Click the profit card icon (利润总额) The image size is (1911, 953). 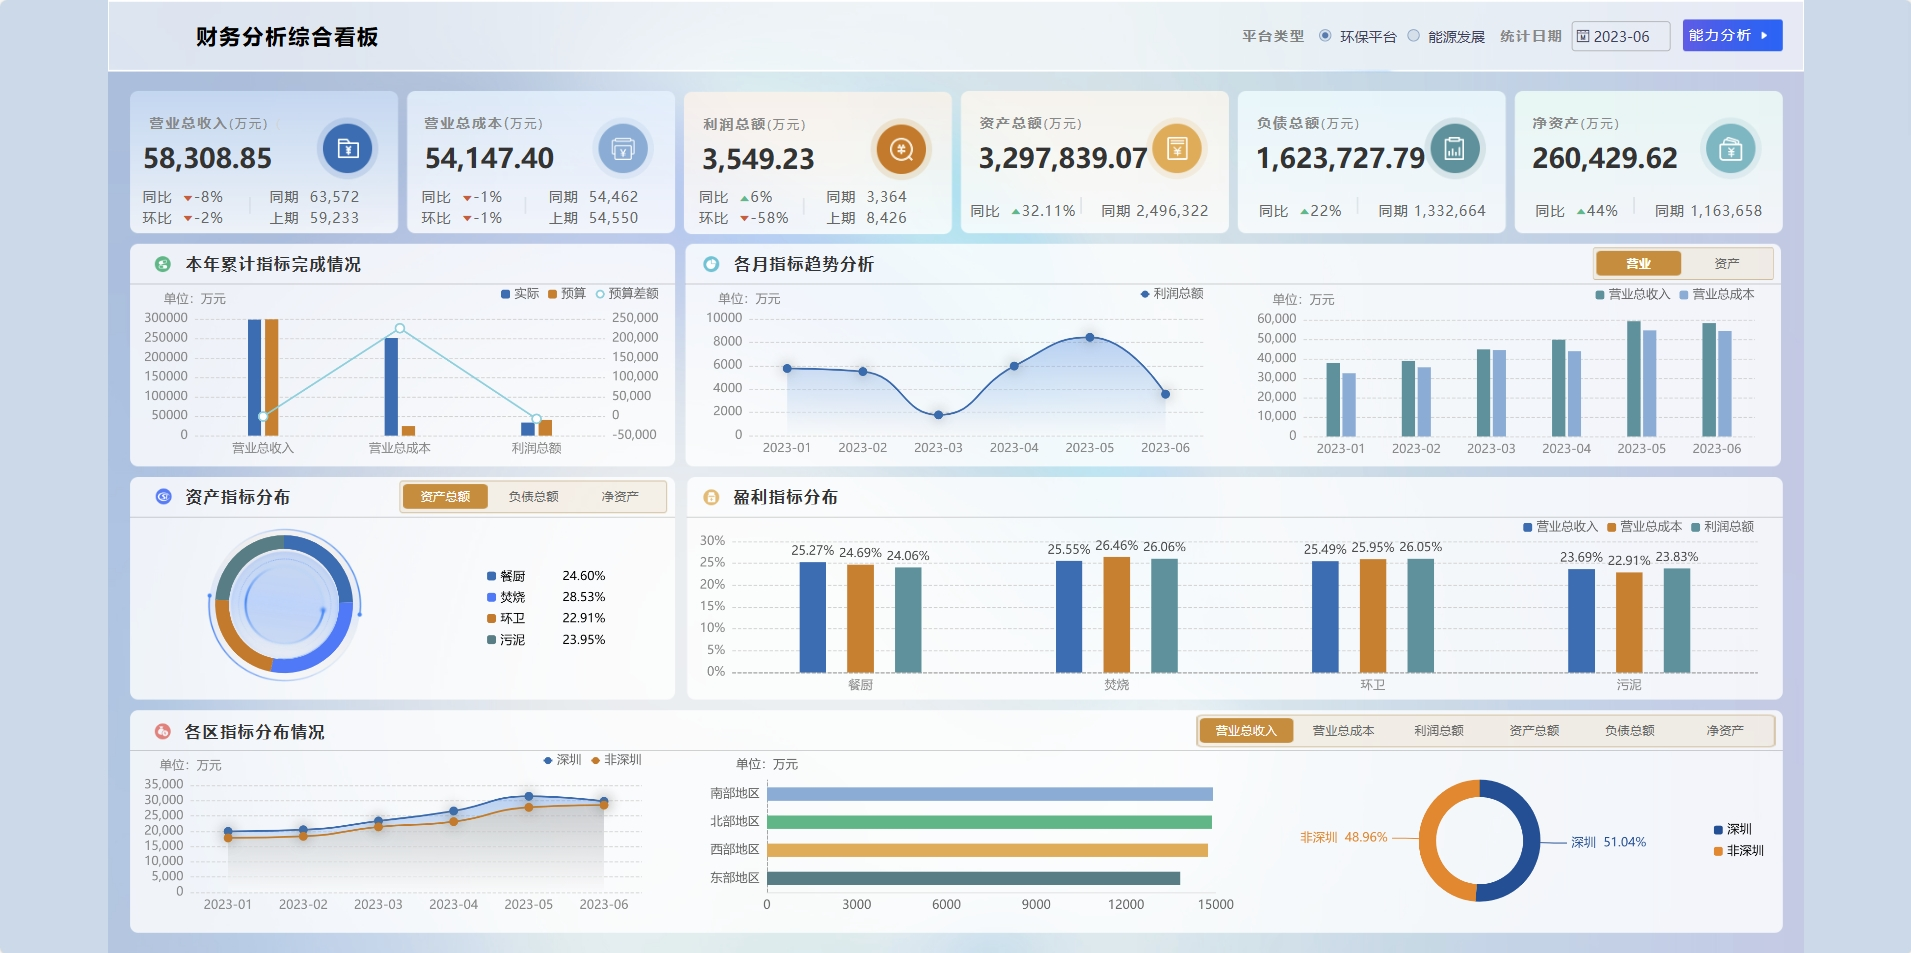point(901,150)
